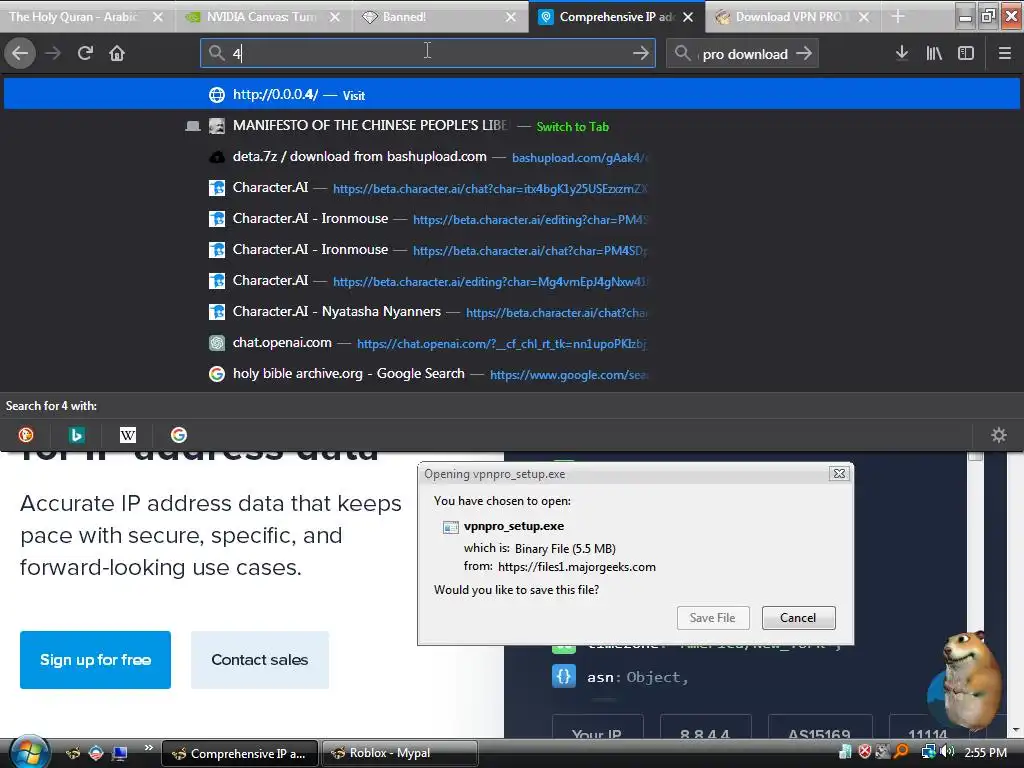Click the orange magnifier tray icon
The height and width of the screenshot is (768, 1024).
pos(901,752)
